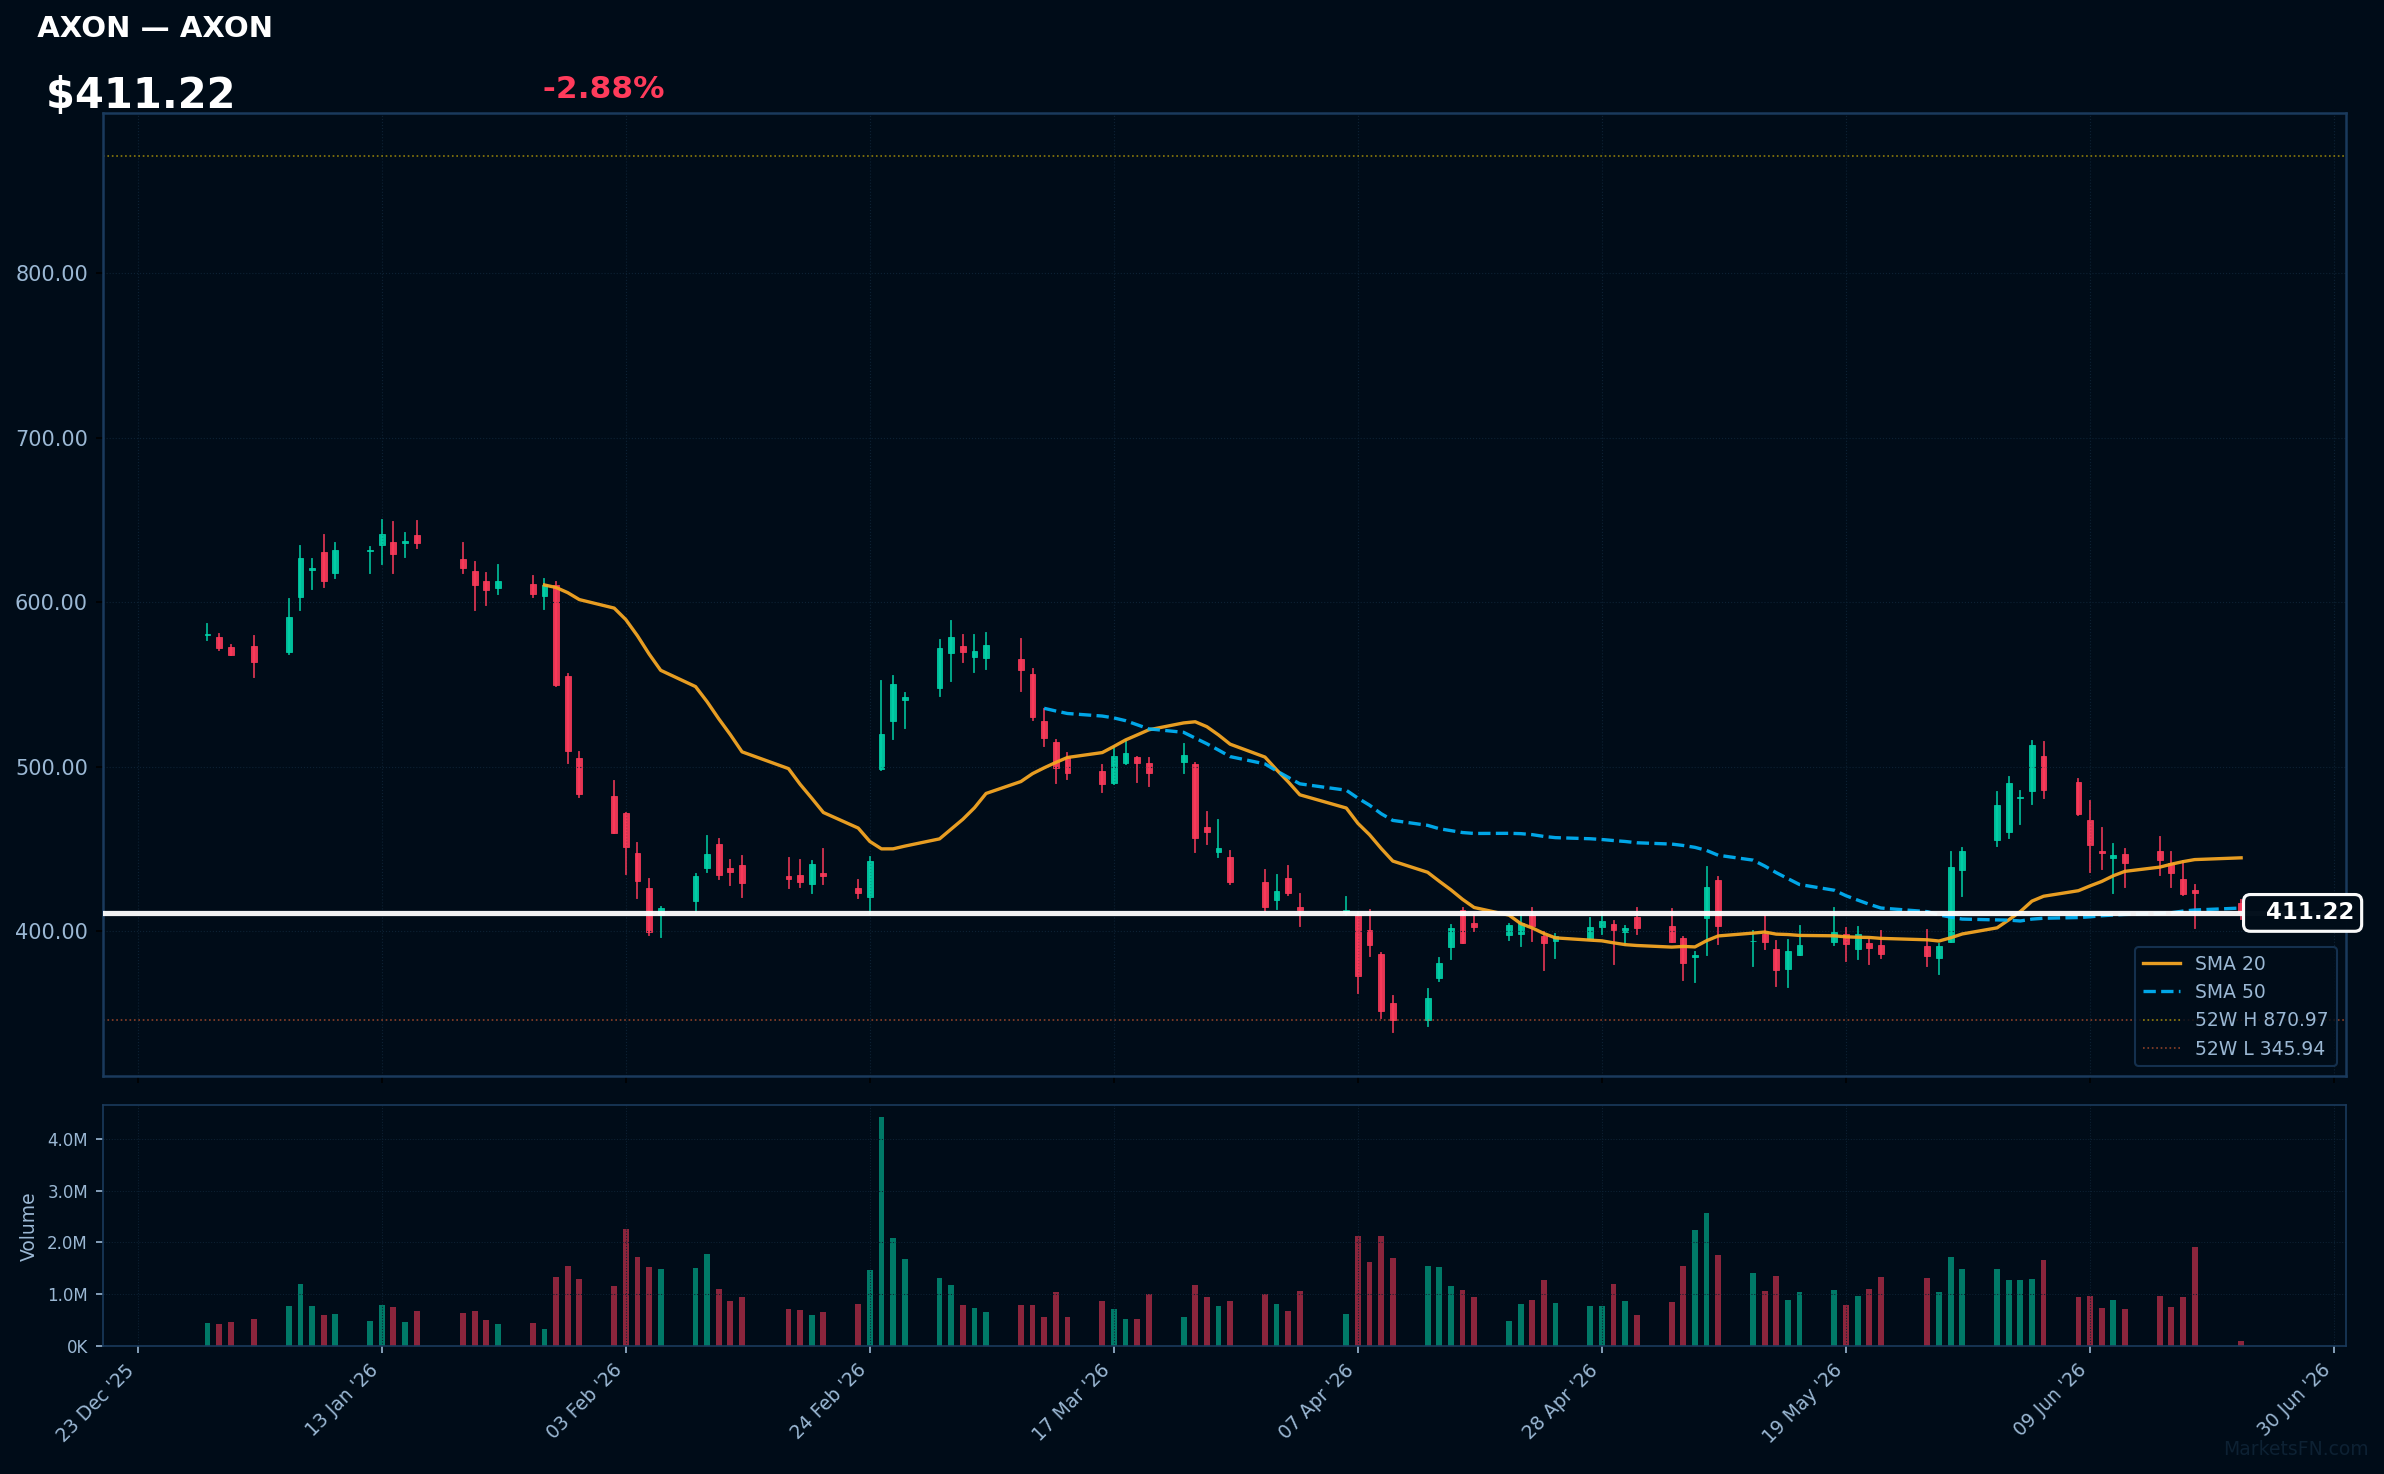Click the 600.00 price axis label
2384x1474 pixels.
pyautogui.click(x=52, y=603)
